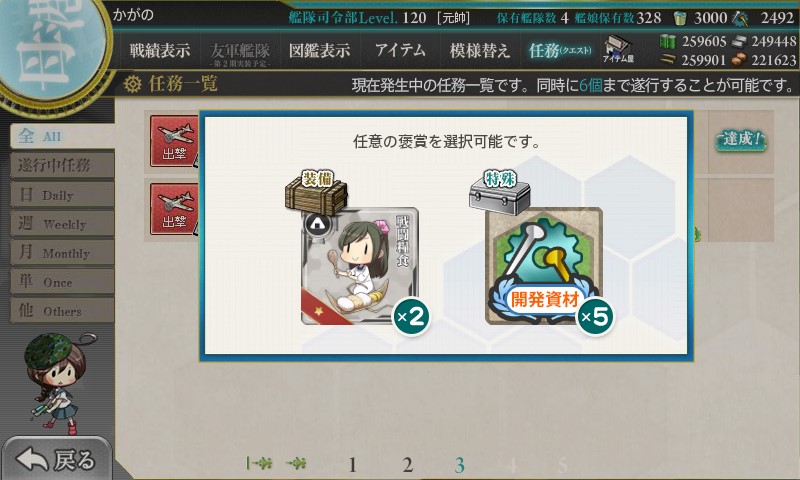The height and width of the screenshot is (480, 800).
Task: Open the 戦績表示 menu
Action: point(160,50)
